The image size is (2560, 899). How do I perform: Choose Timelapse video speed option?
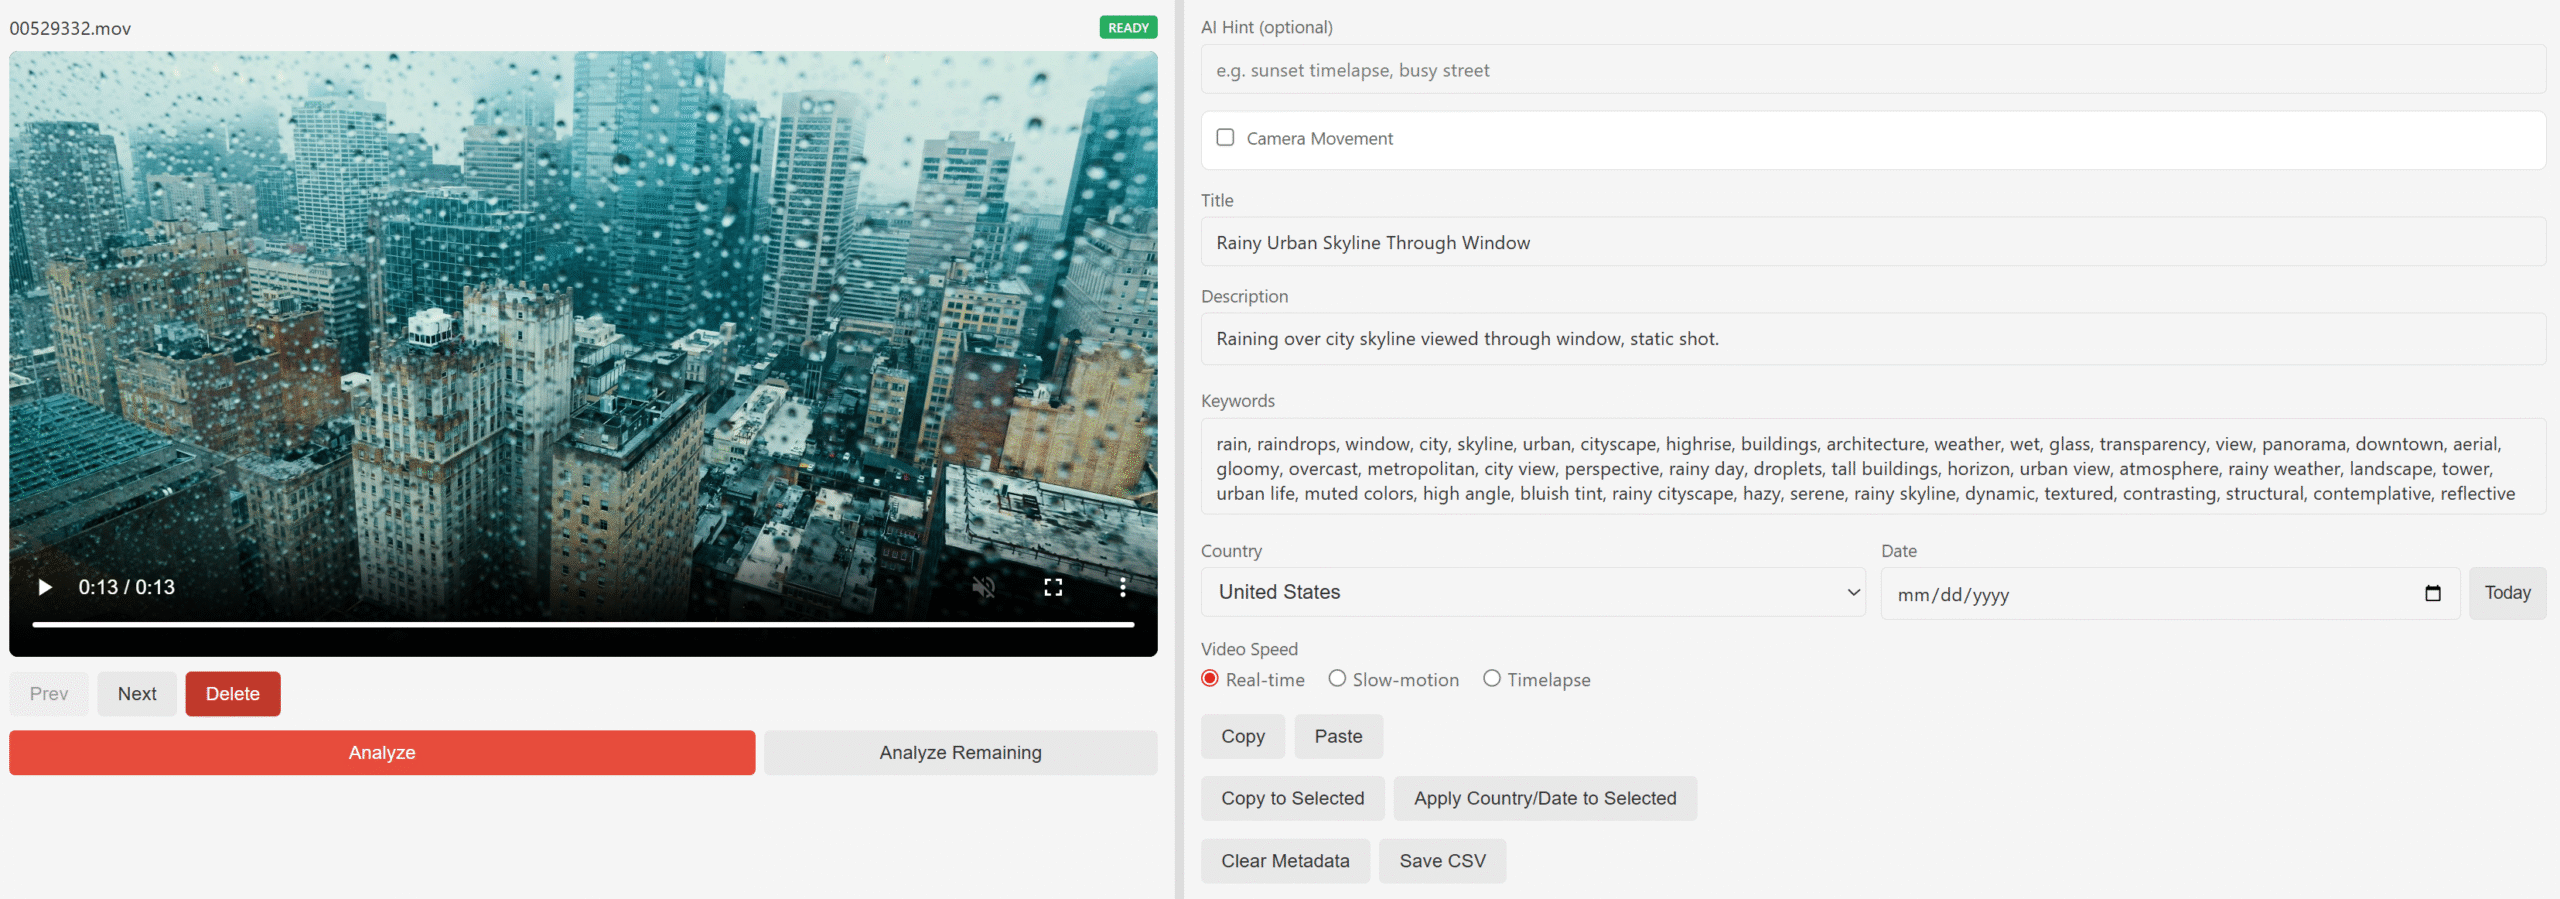(1491, 679)
